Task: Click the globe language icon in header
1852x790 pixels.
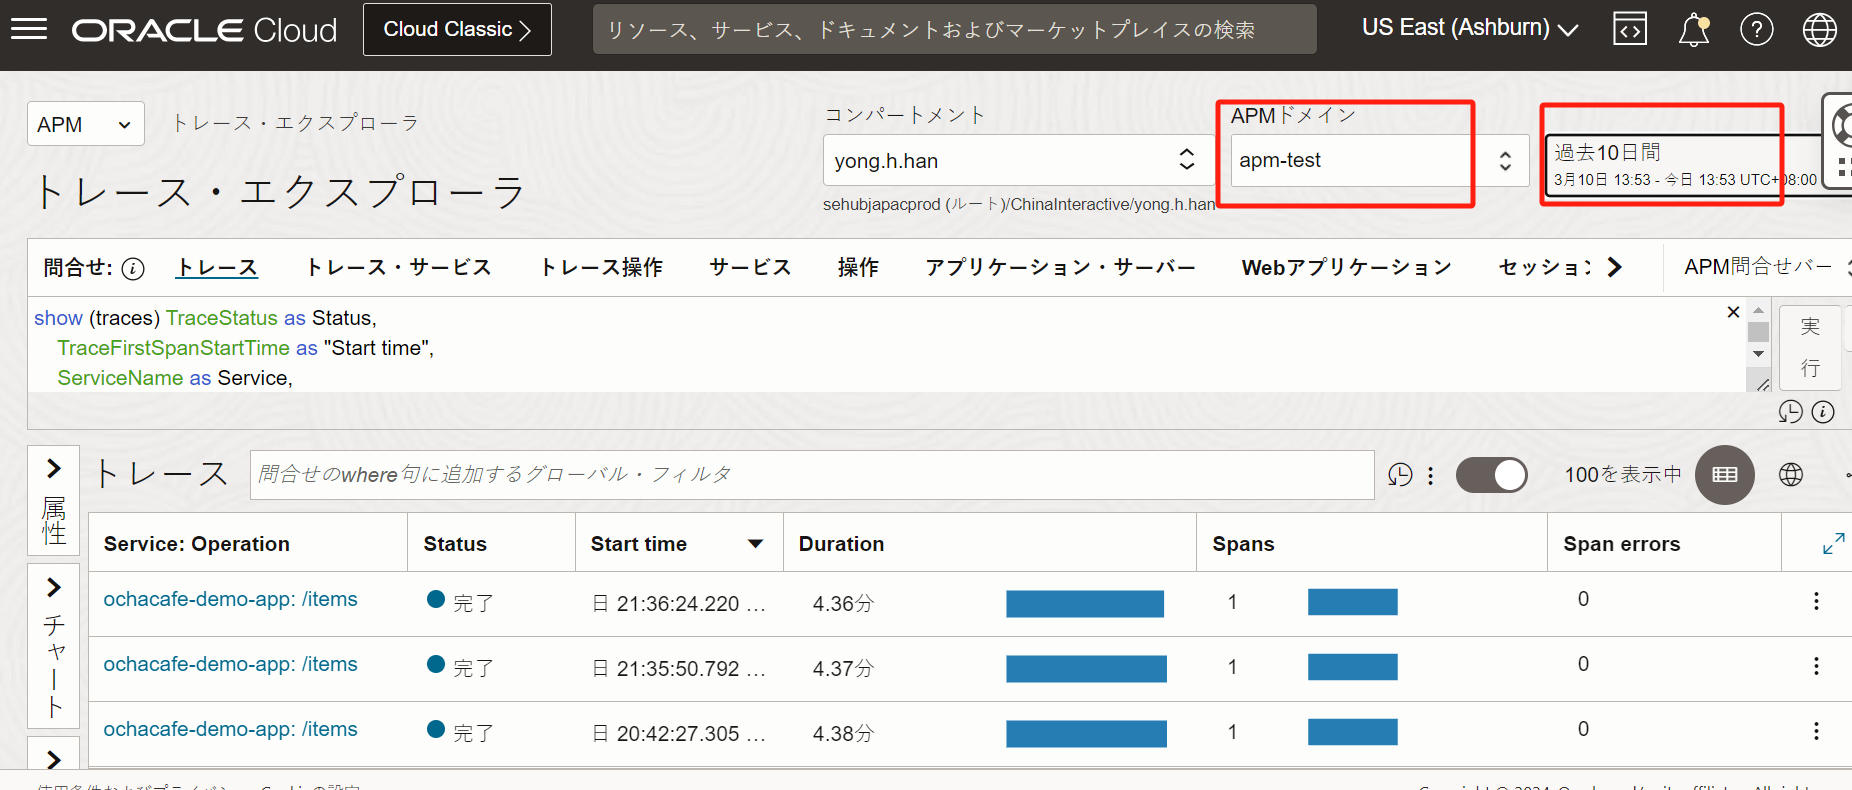Action: pos(1819,30)
